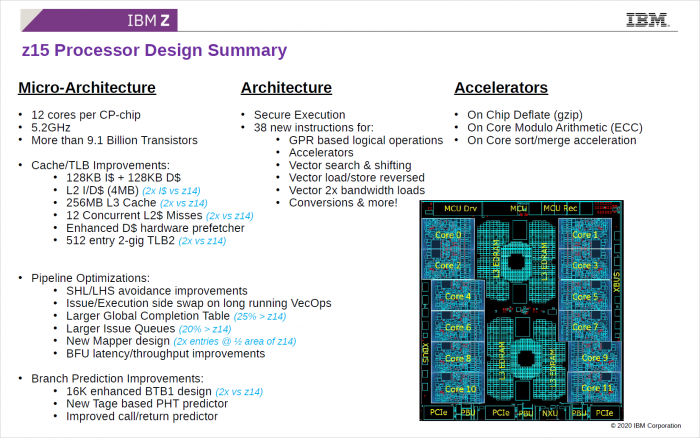The height and width of the screenshot is (438, 700).
Task: Click Core 9 block on chip diagram
Action: click(x=594, y=357)
